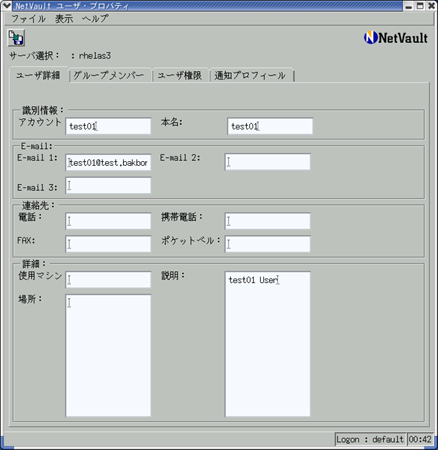This screenshot has height=450, width=438.
Task: Open the 表示 menu
Action: click(x=64, y=19)
